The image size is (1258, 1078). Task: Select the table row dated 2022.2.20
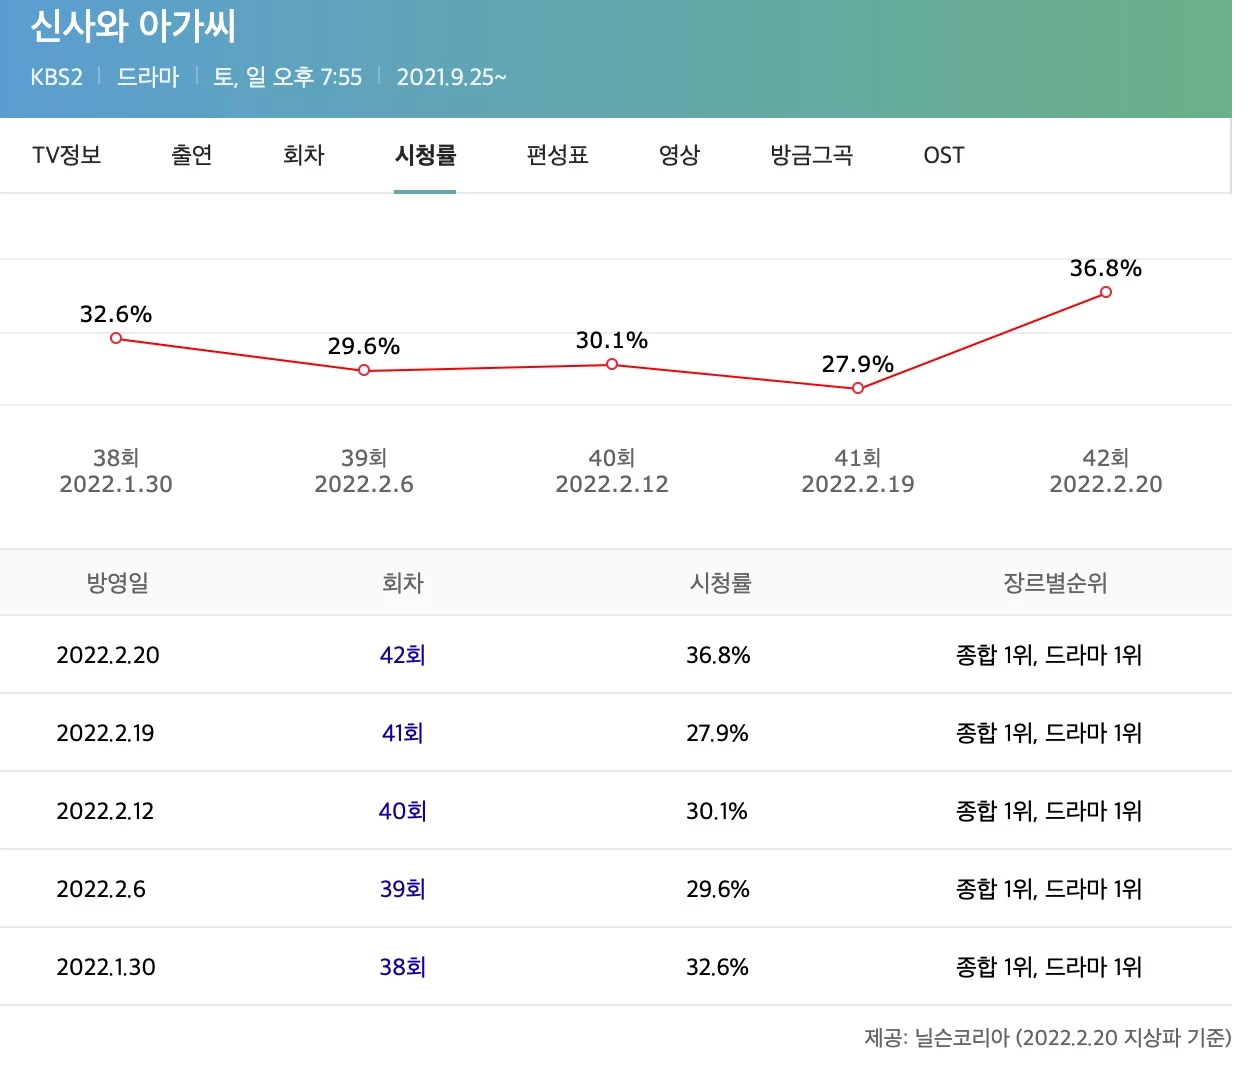tap(629, 655)
